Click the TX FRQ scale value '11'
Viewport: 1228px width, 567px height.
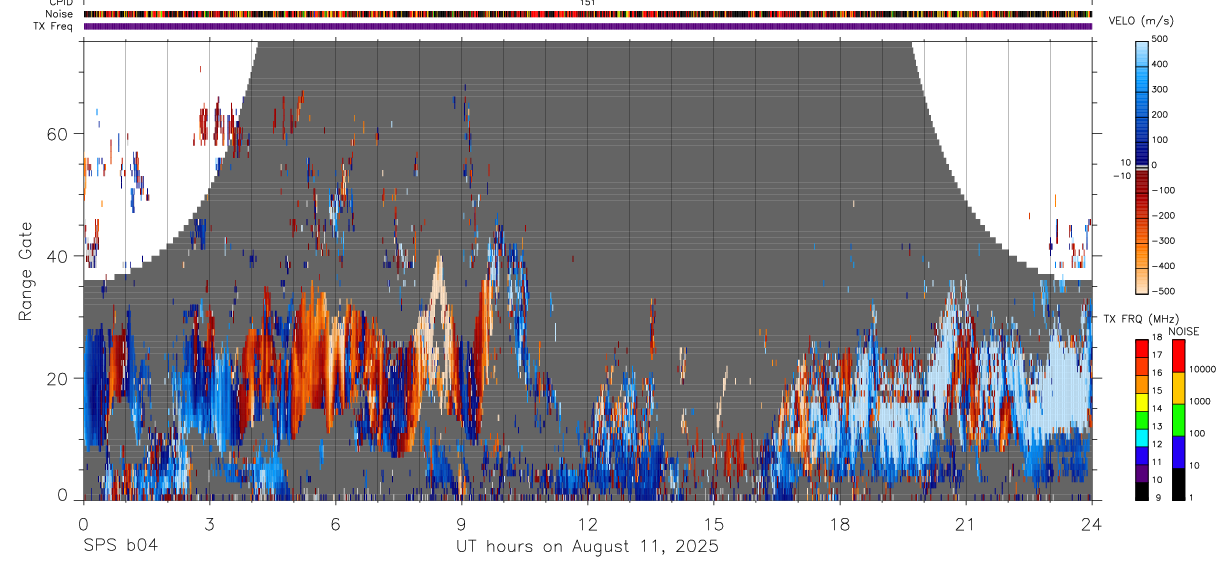point(1157,462)
